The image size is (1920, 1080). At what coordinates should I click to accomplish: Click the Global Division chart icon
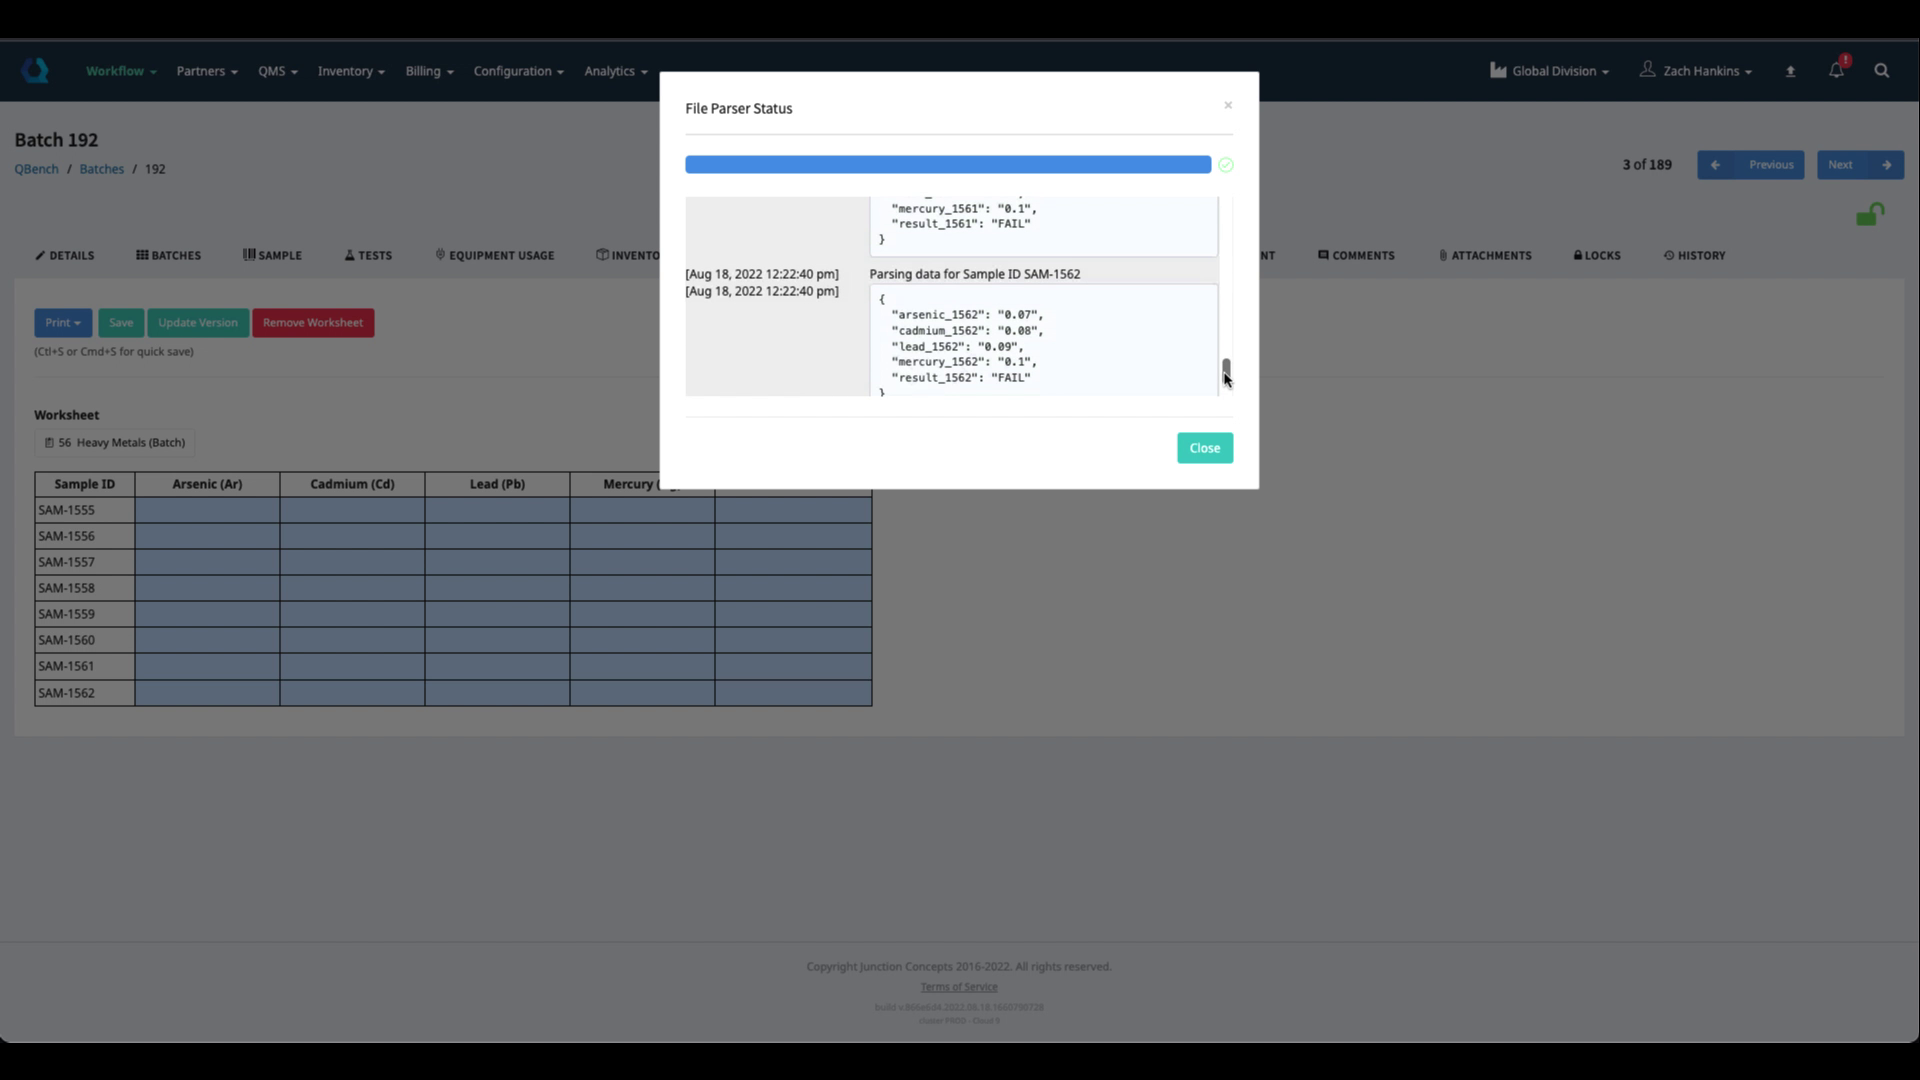[x=1498, y=70]
